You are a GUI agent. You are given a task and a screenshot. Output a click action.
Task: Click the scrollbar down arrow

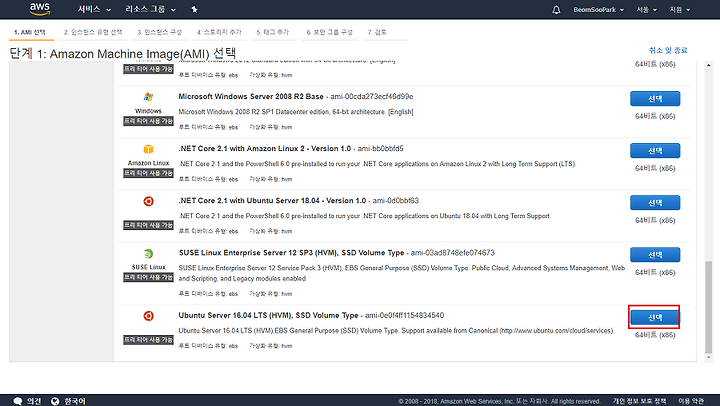[709, 357]
